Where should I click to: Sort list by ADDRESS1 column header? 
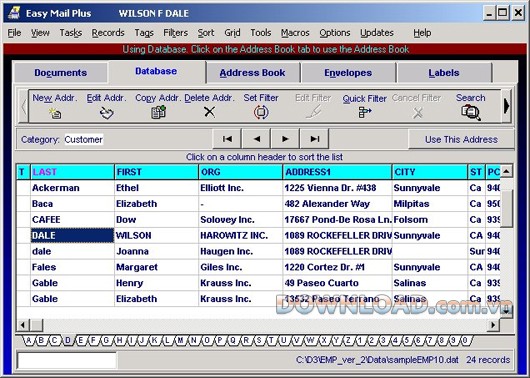point(337,172)
